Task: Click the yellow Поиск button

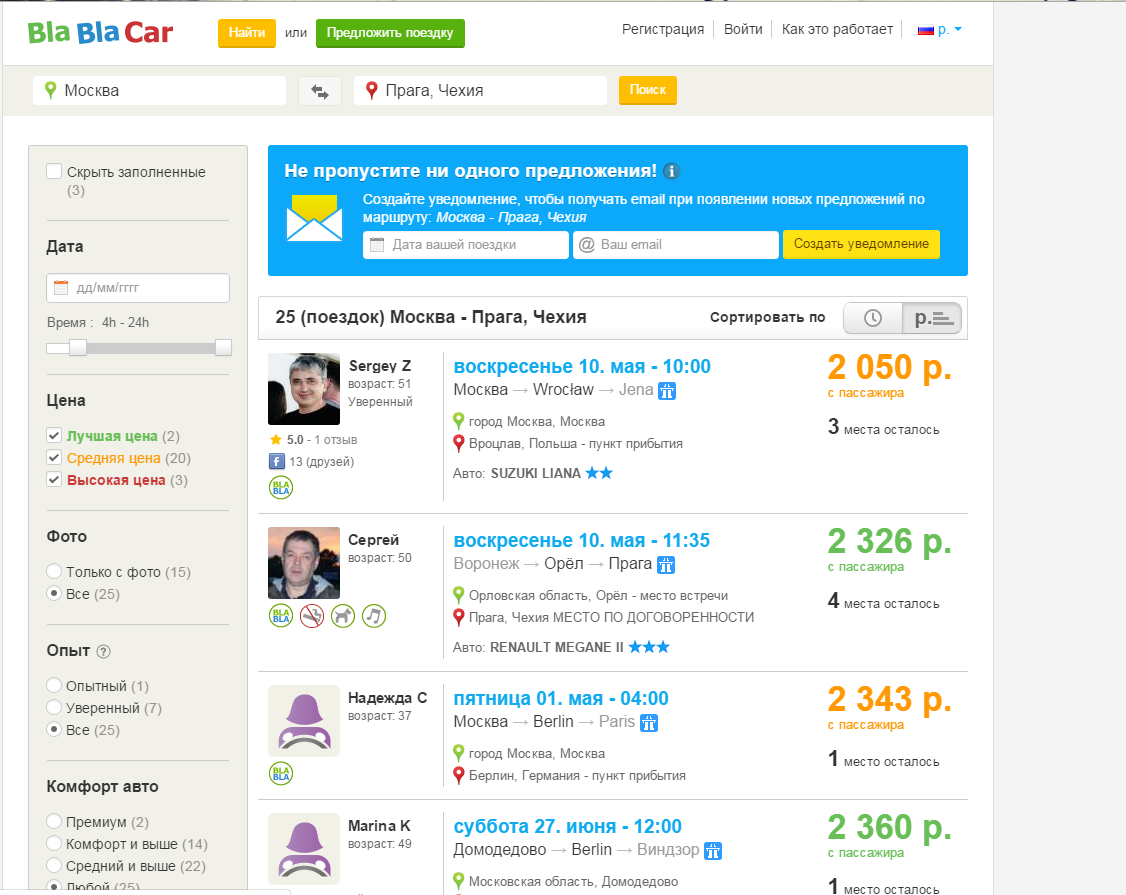Action: coord(648,91)
